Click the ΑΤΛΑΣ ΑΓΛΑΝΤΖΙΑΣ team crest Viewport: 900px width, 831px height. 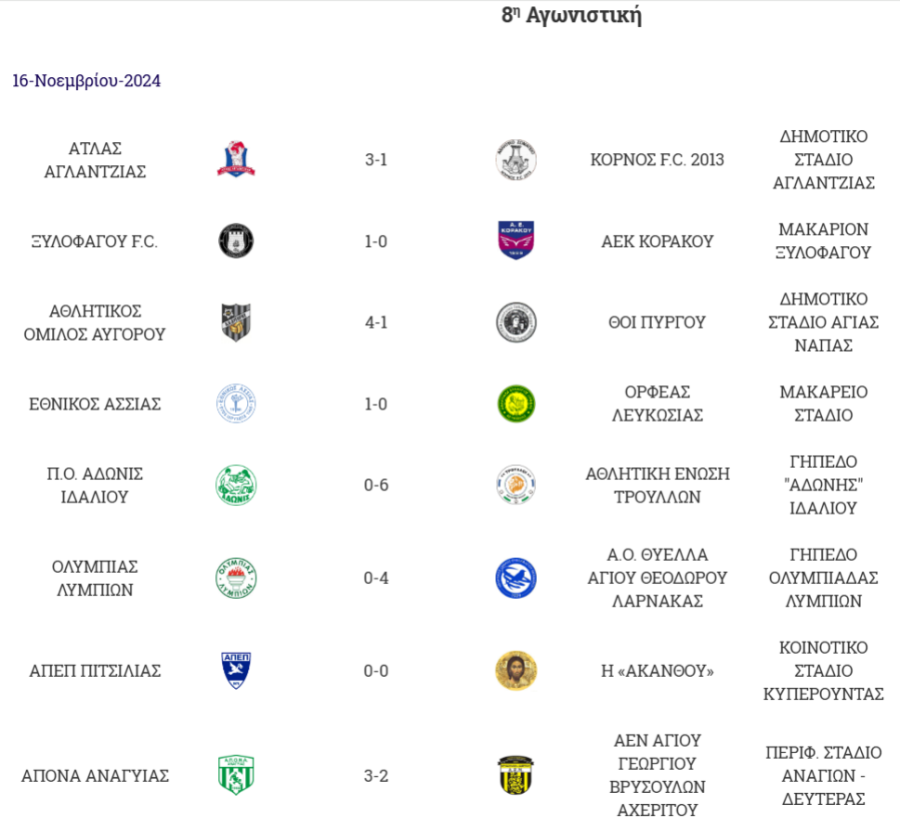236,159
